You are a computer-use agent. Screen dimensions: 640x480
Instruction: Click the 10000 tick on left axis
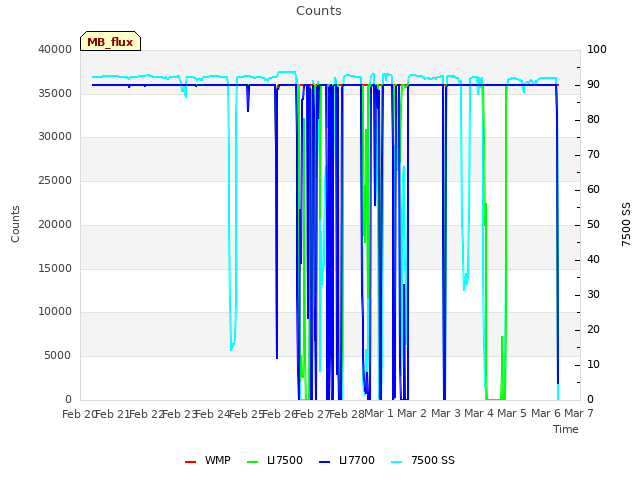coord(55,312)
